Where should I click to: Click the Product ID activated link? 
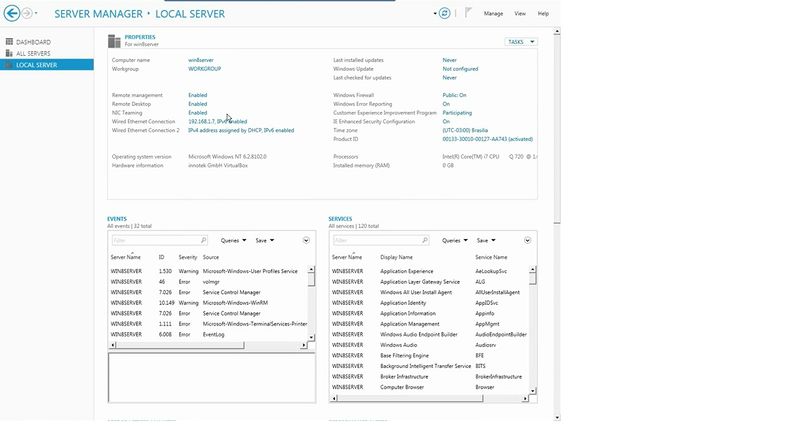coord(488,139)
